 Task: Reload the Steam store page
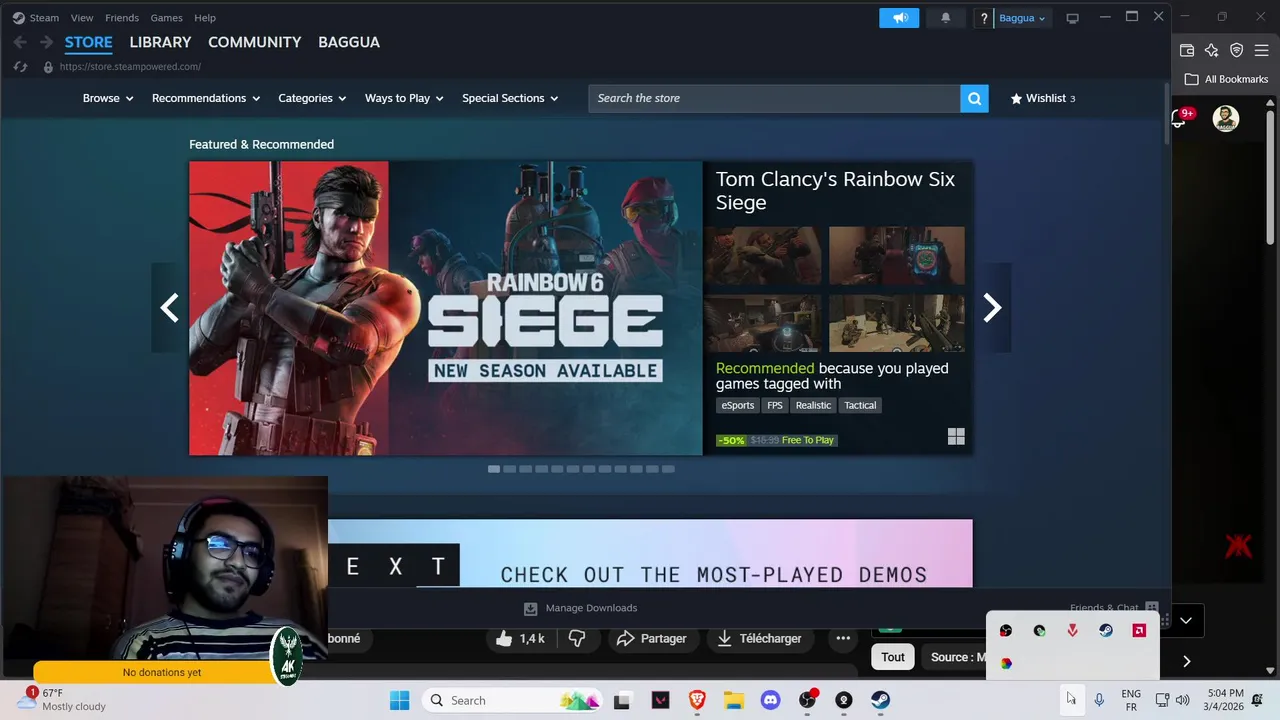[x=20, y=67]
